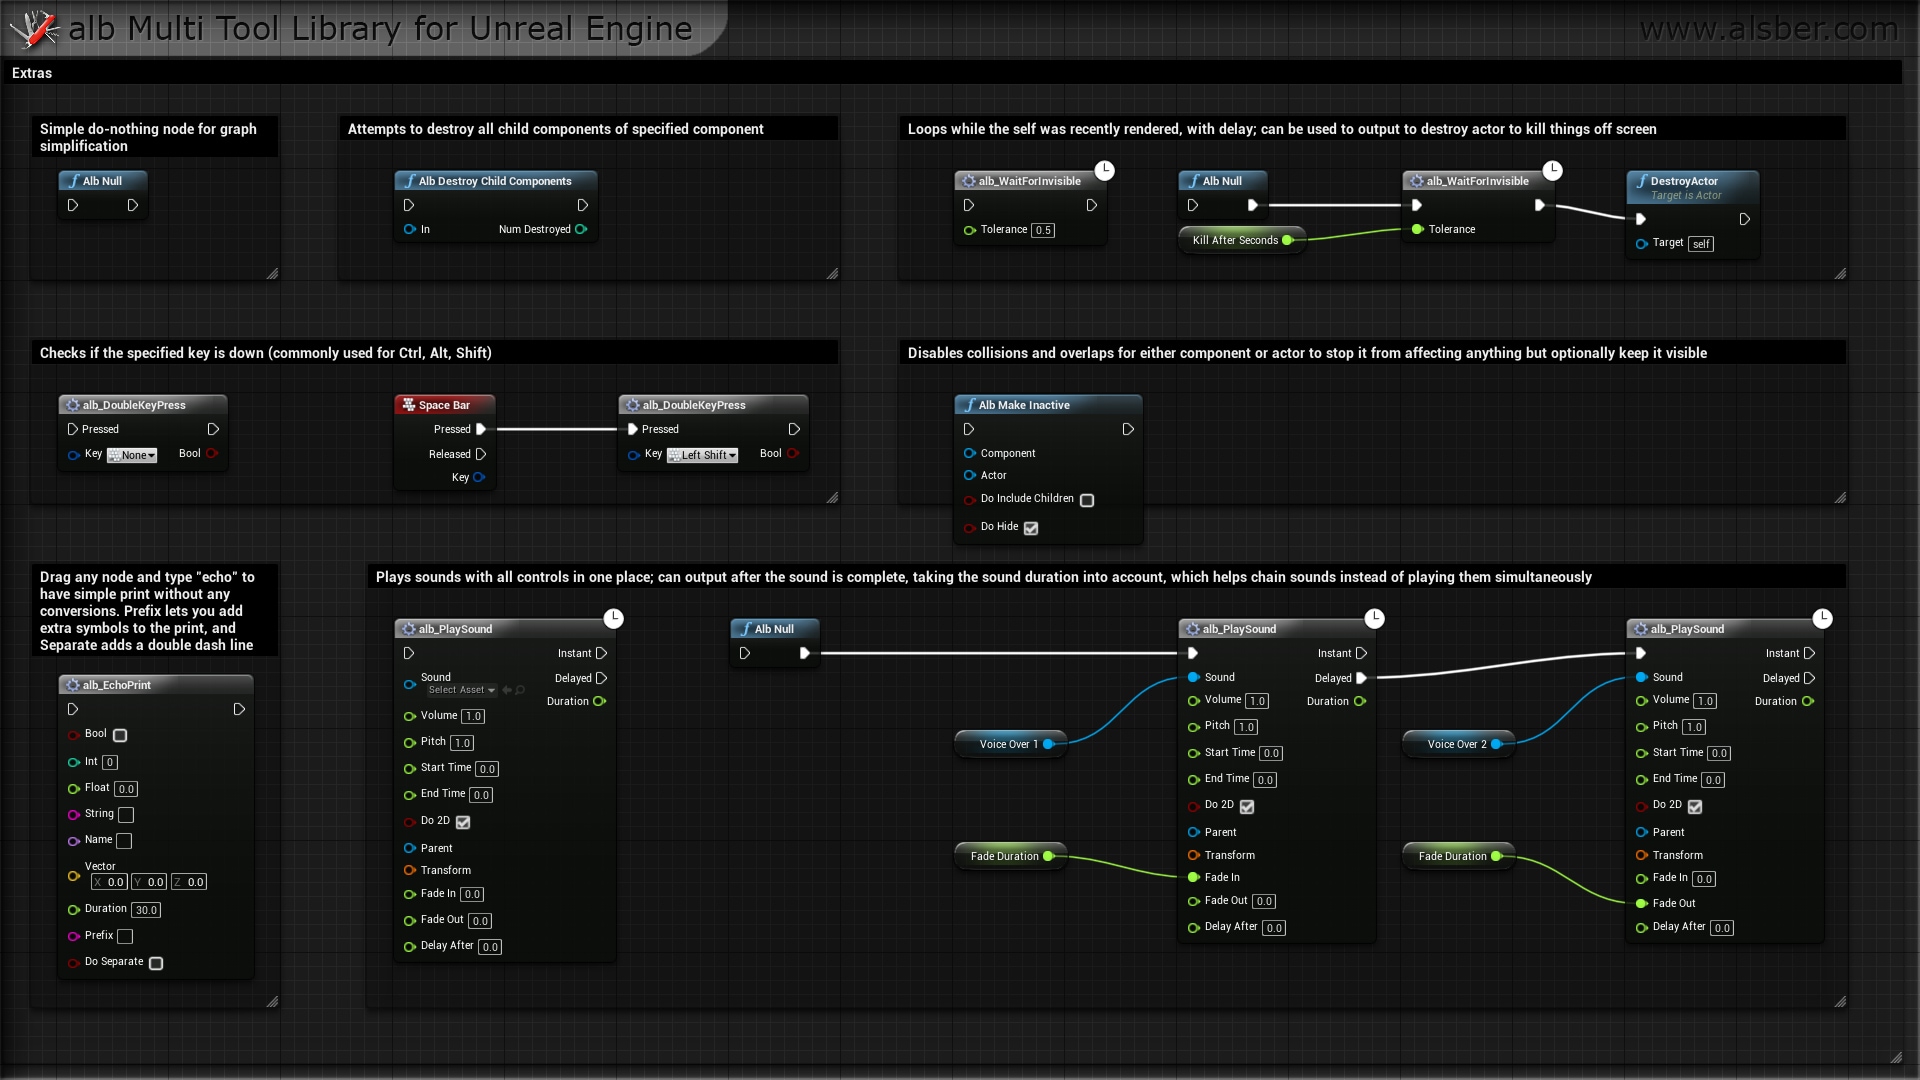
Task: Open the Left Shift key dropdown
Action: pyautogui.click(x=703, y=455)
